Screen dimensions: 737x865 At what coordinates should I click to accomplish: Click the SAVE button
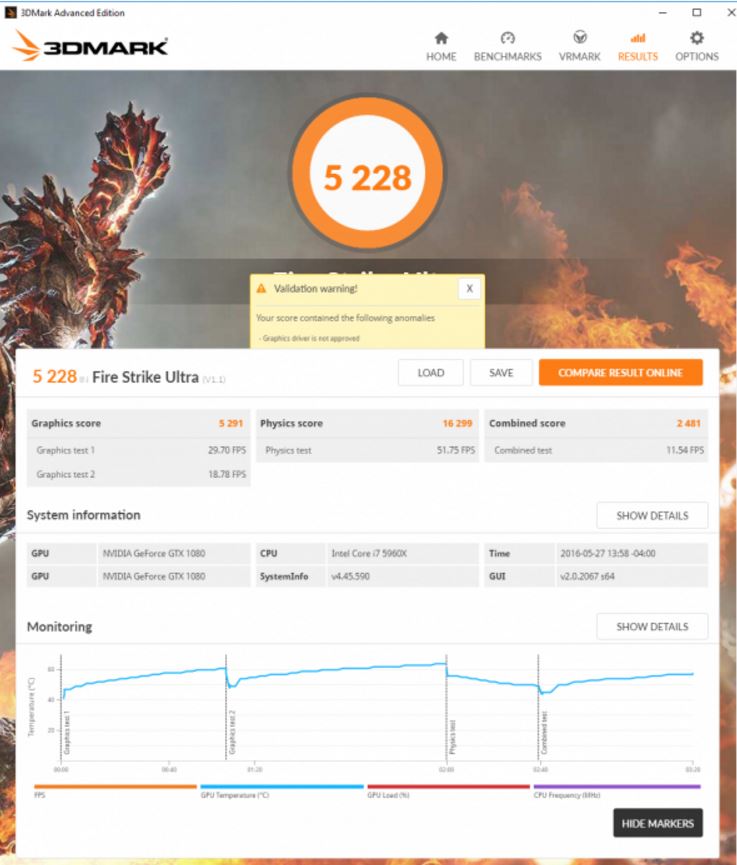click(501, 373)
